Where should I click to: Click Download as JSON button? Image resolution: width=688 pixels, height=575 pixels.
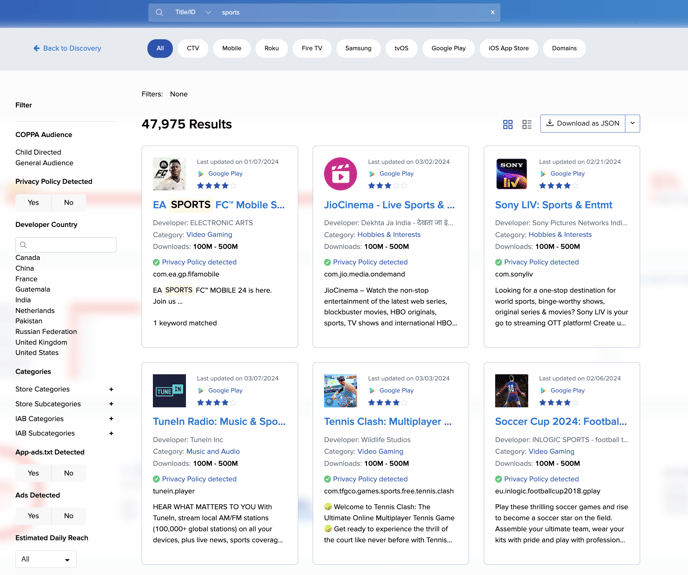[583, 123]
